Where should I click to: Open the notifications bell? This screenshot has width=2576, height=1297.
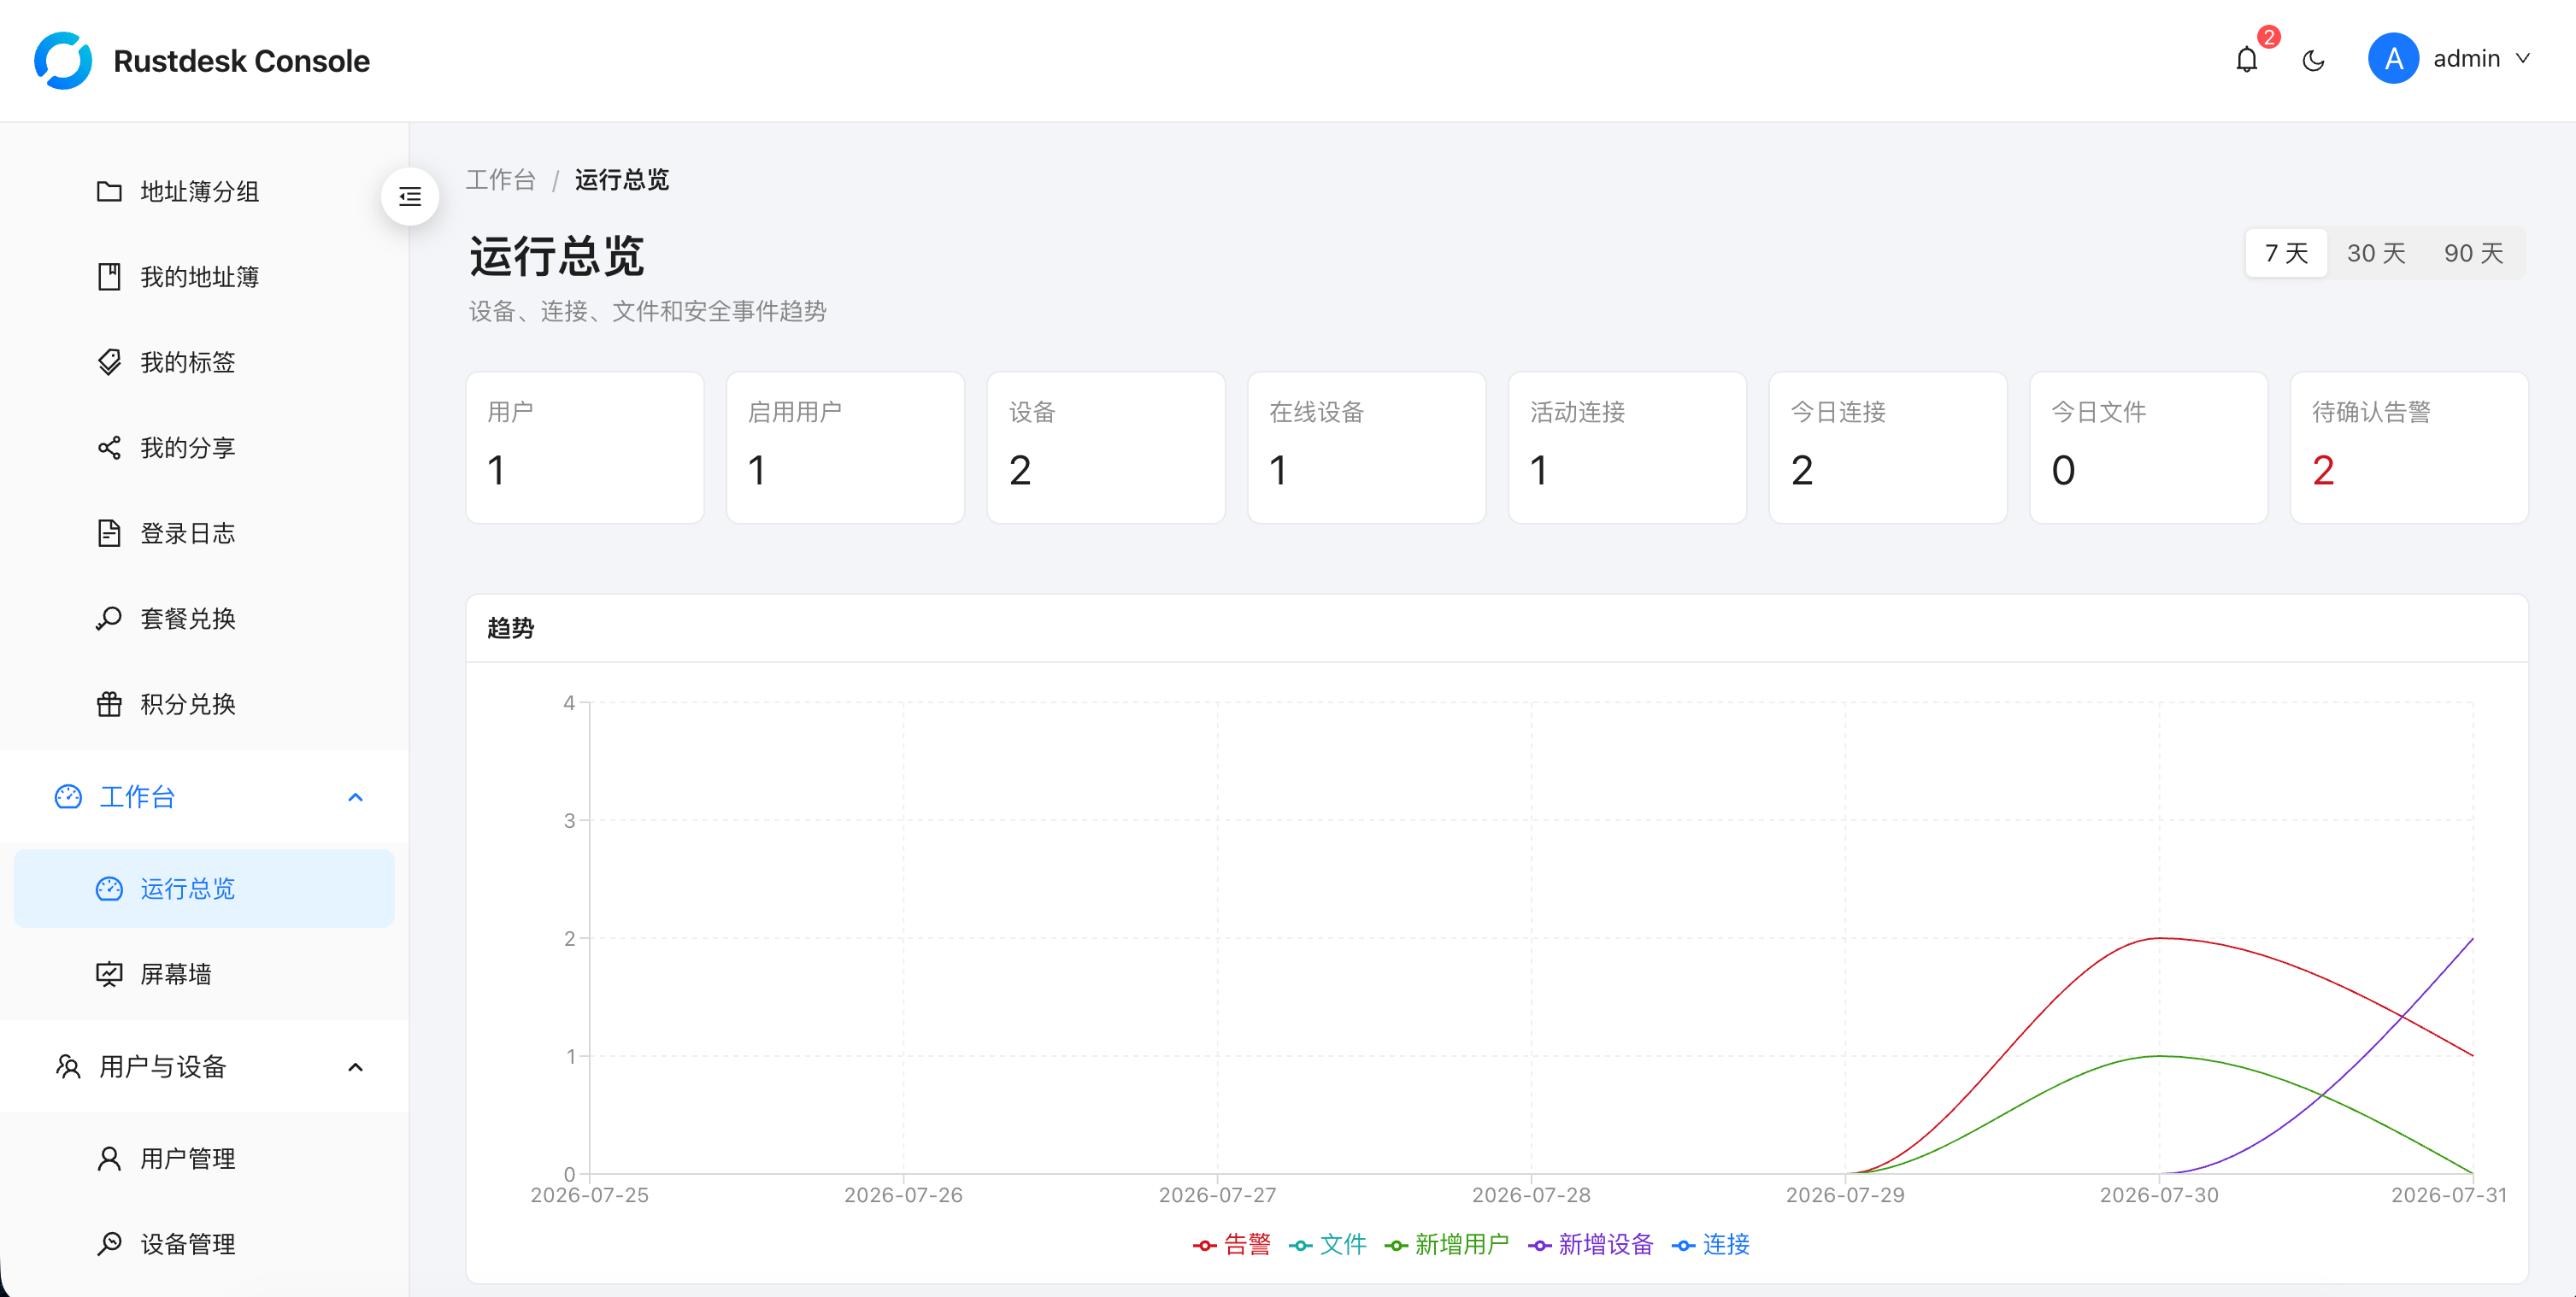[2246, 60]
